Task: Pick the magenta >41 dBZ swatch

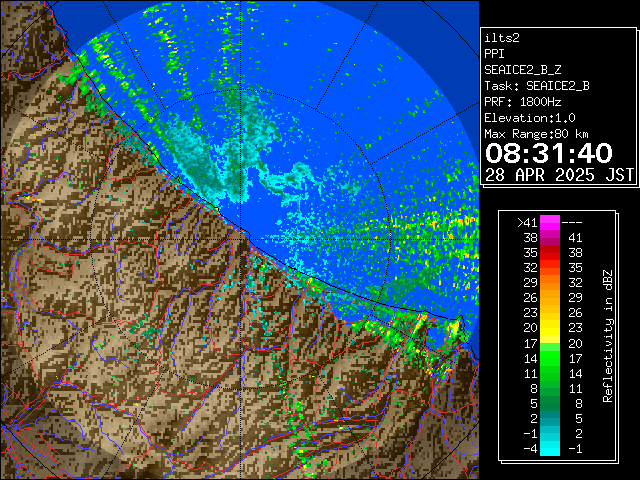Action: pos(550,223)
